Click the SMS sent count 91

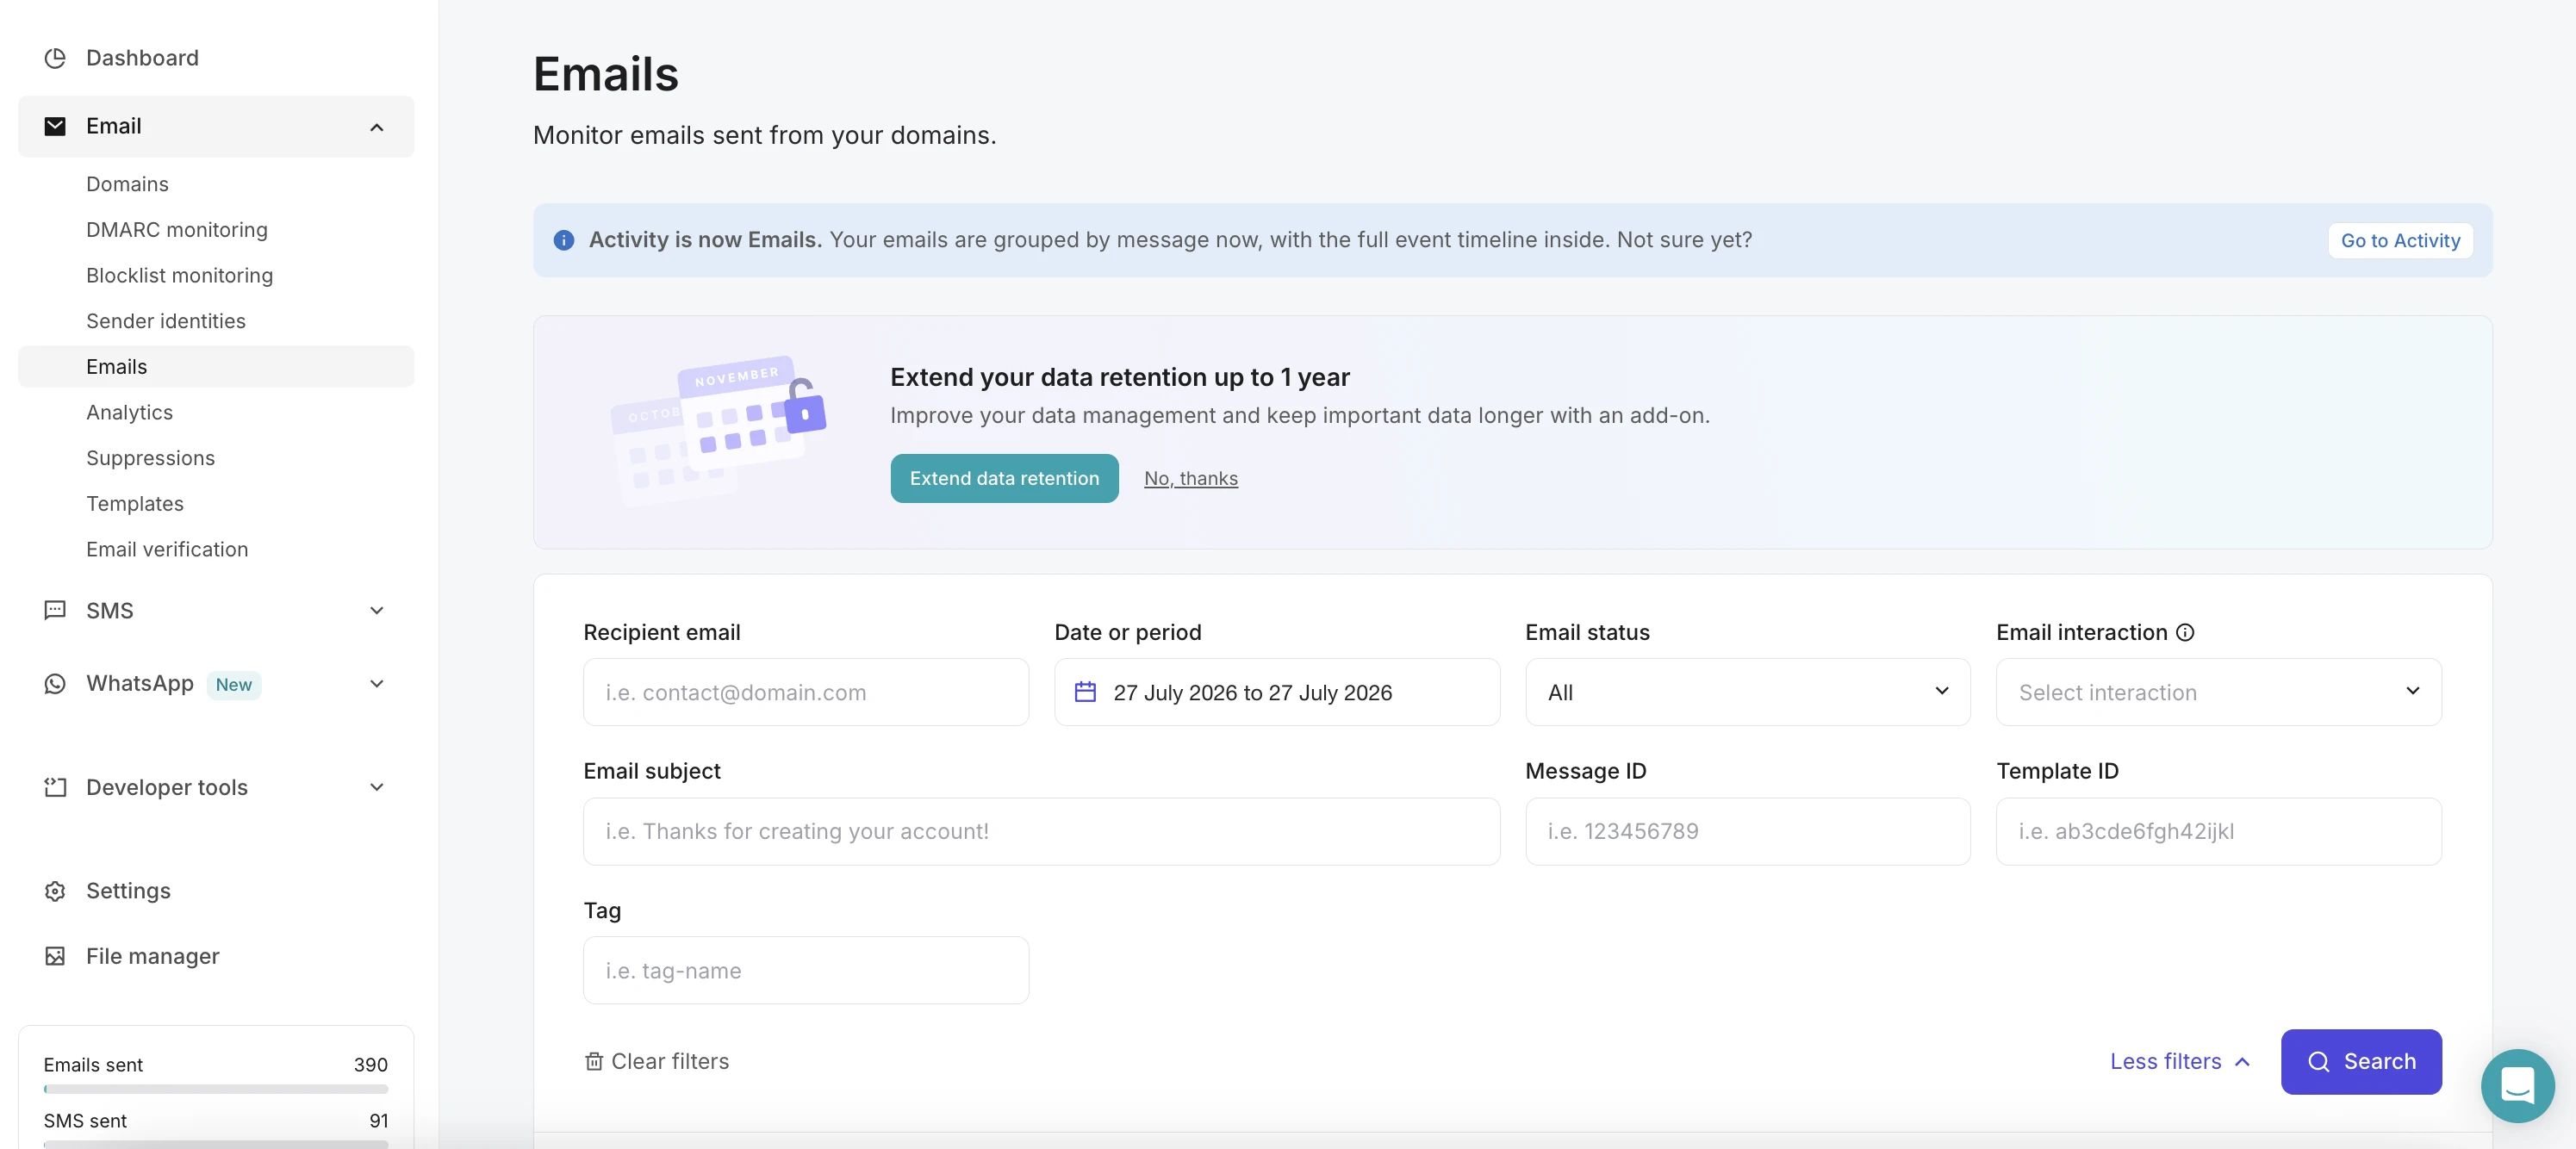pyautogui.click(x=378, y=1121)
